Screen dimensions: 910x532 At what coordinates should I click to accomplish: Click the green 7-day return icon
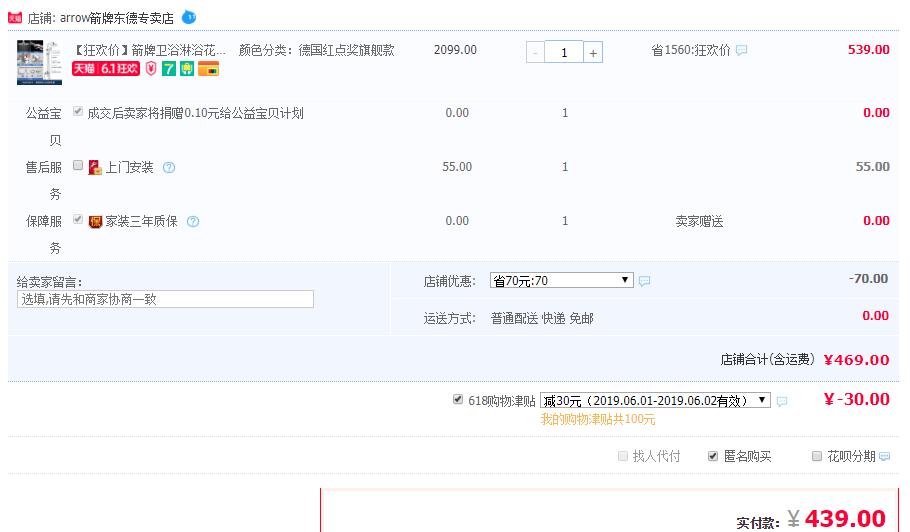(x=168, y=68)
